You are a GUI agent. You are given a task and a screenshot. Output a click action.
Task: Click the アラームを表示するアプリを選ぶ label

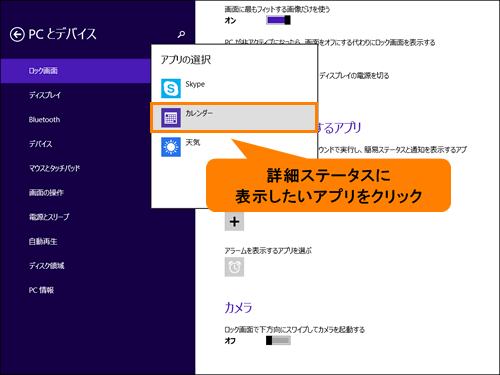(268, 251)
